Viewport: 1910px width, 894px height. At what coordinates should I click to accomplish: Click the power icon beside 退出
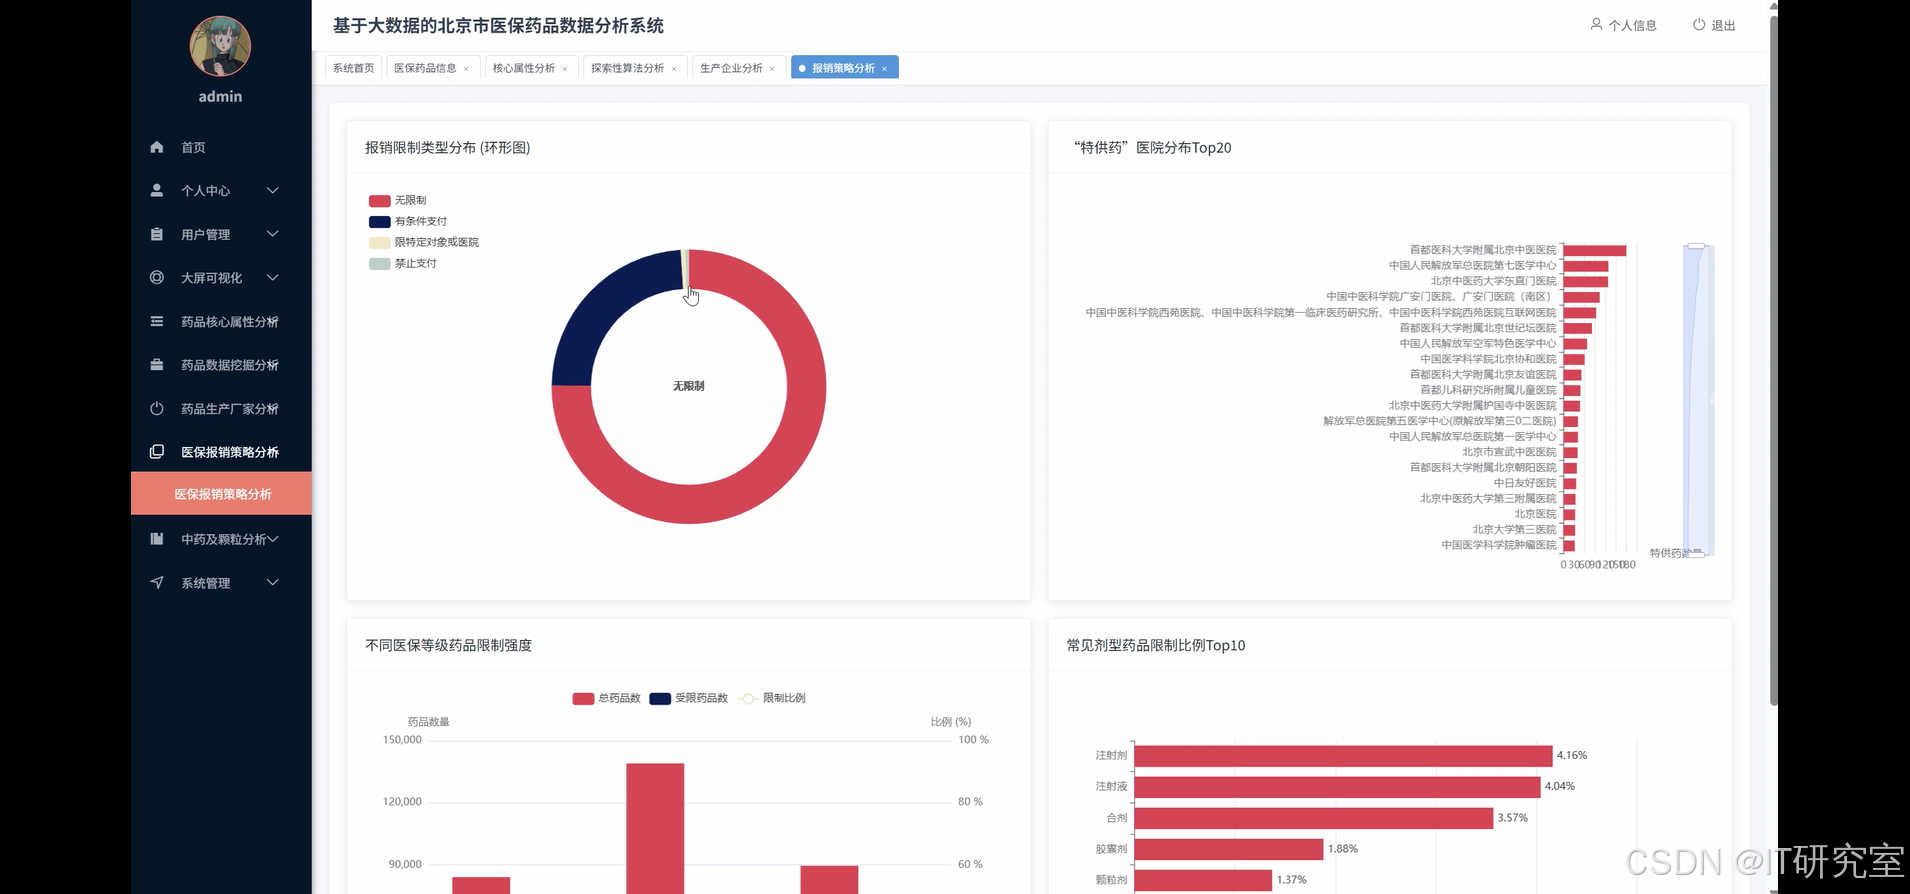point(1698,24)
